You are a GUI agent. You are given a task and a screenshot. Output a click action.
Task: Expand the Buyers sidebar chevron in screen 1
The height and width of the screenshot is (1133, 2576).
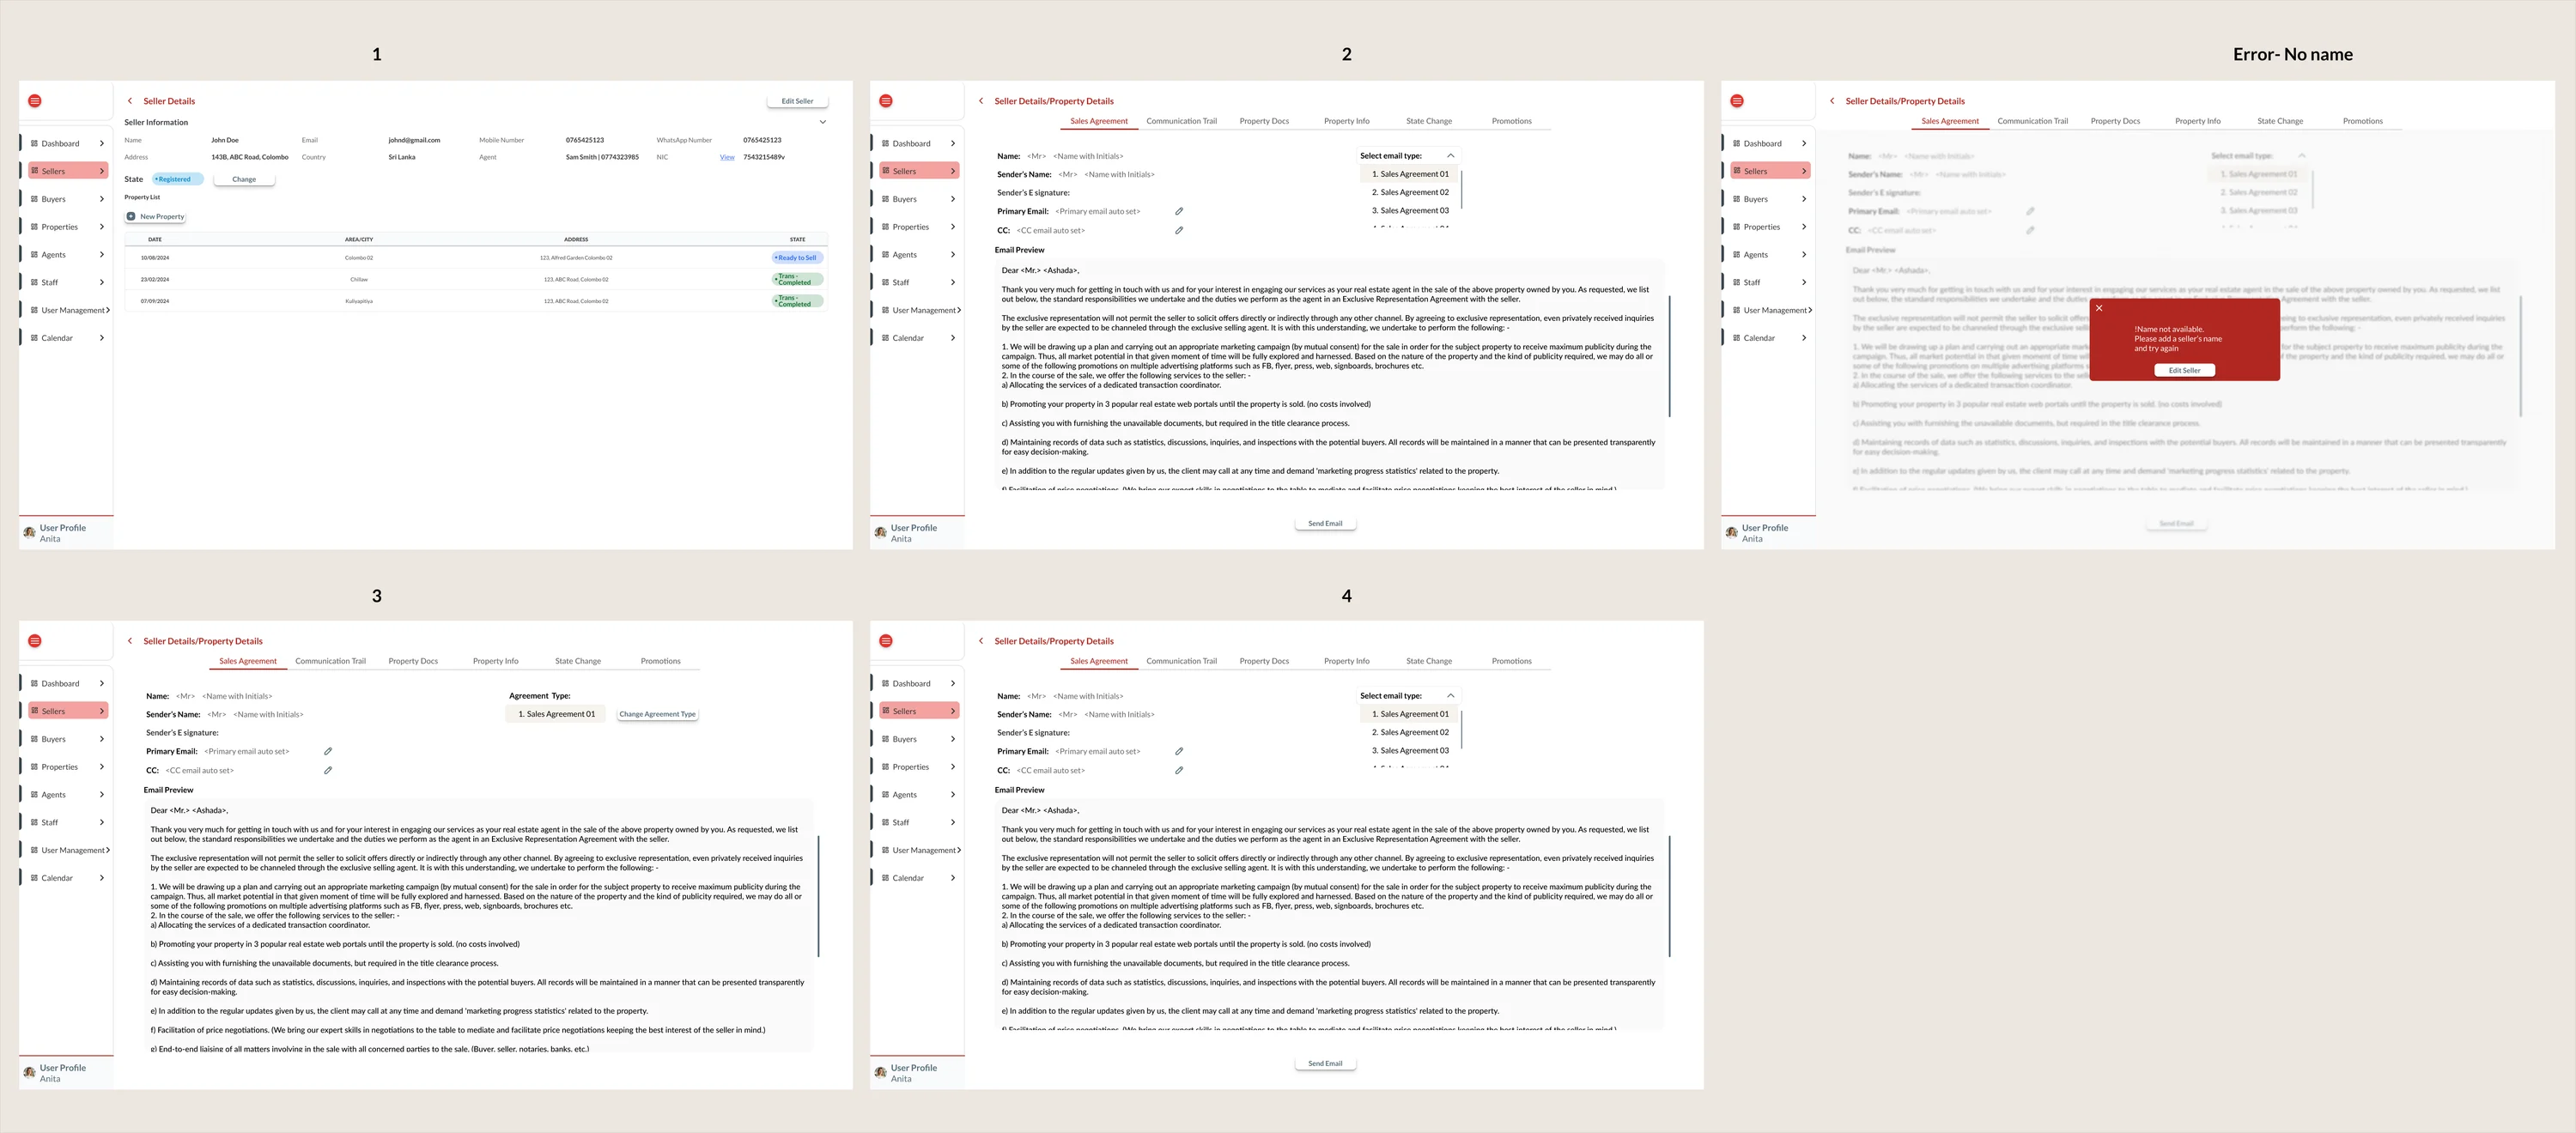[x=102, y=199]
